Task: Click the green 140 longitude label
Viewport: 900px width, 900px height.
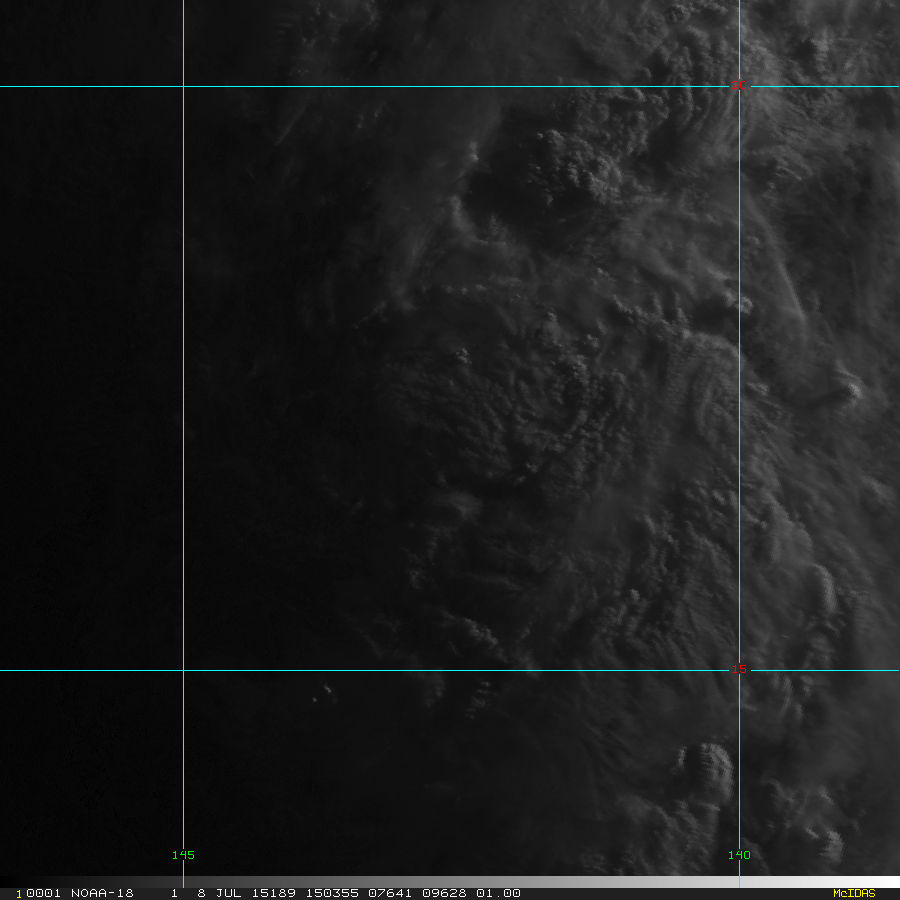Action: click(x=739, y=855)
